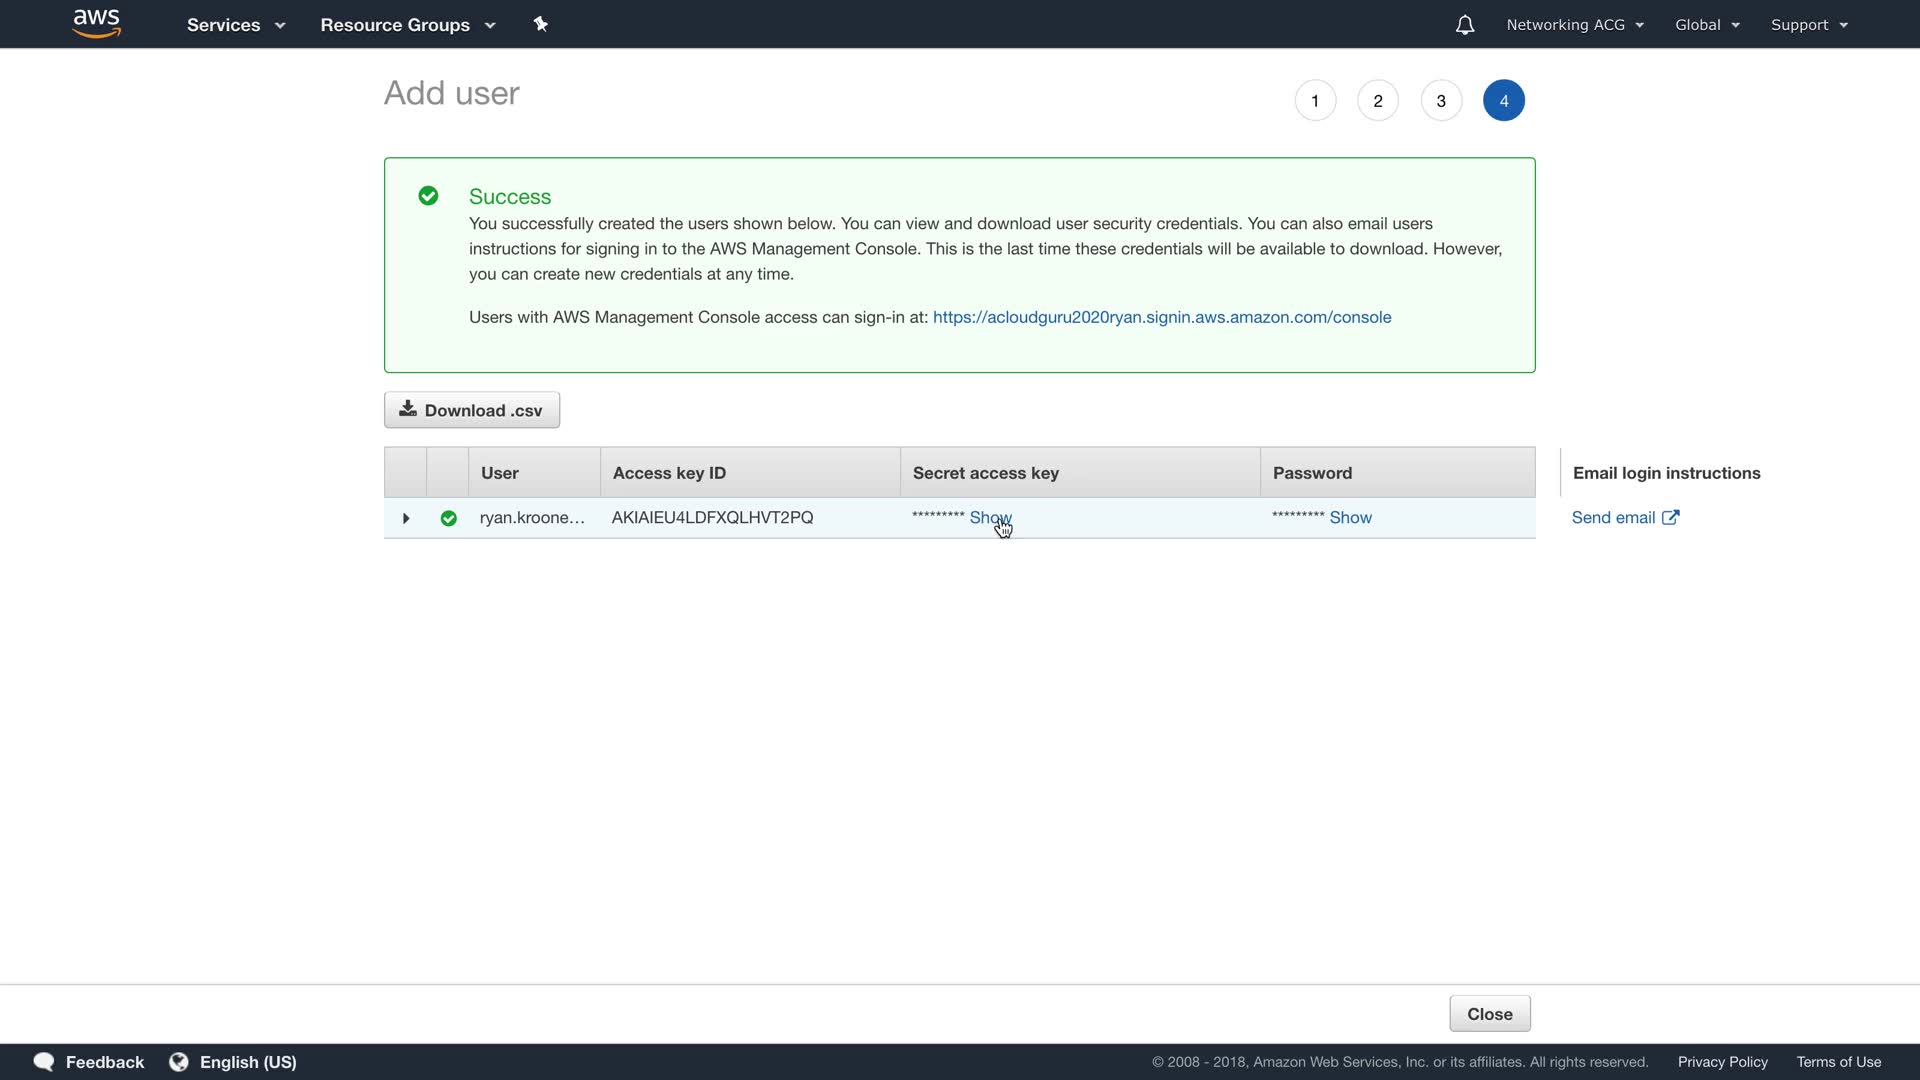Click the AWS logo home icon
The width and height of the screenshot is (1920, 1080).
pyautogui.click(x=96, y=23)
